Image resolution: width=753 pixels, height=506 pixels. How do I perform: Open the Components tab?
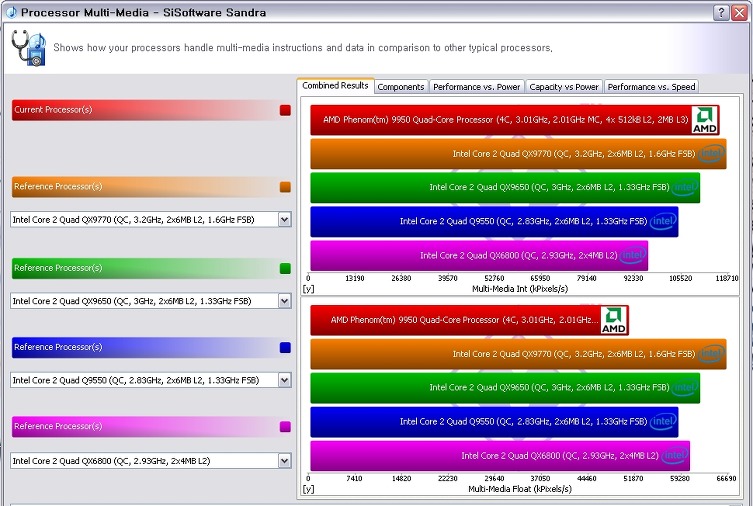(401, 87)
